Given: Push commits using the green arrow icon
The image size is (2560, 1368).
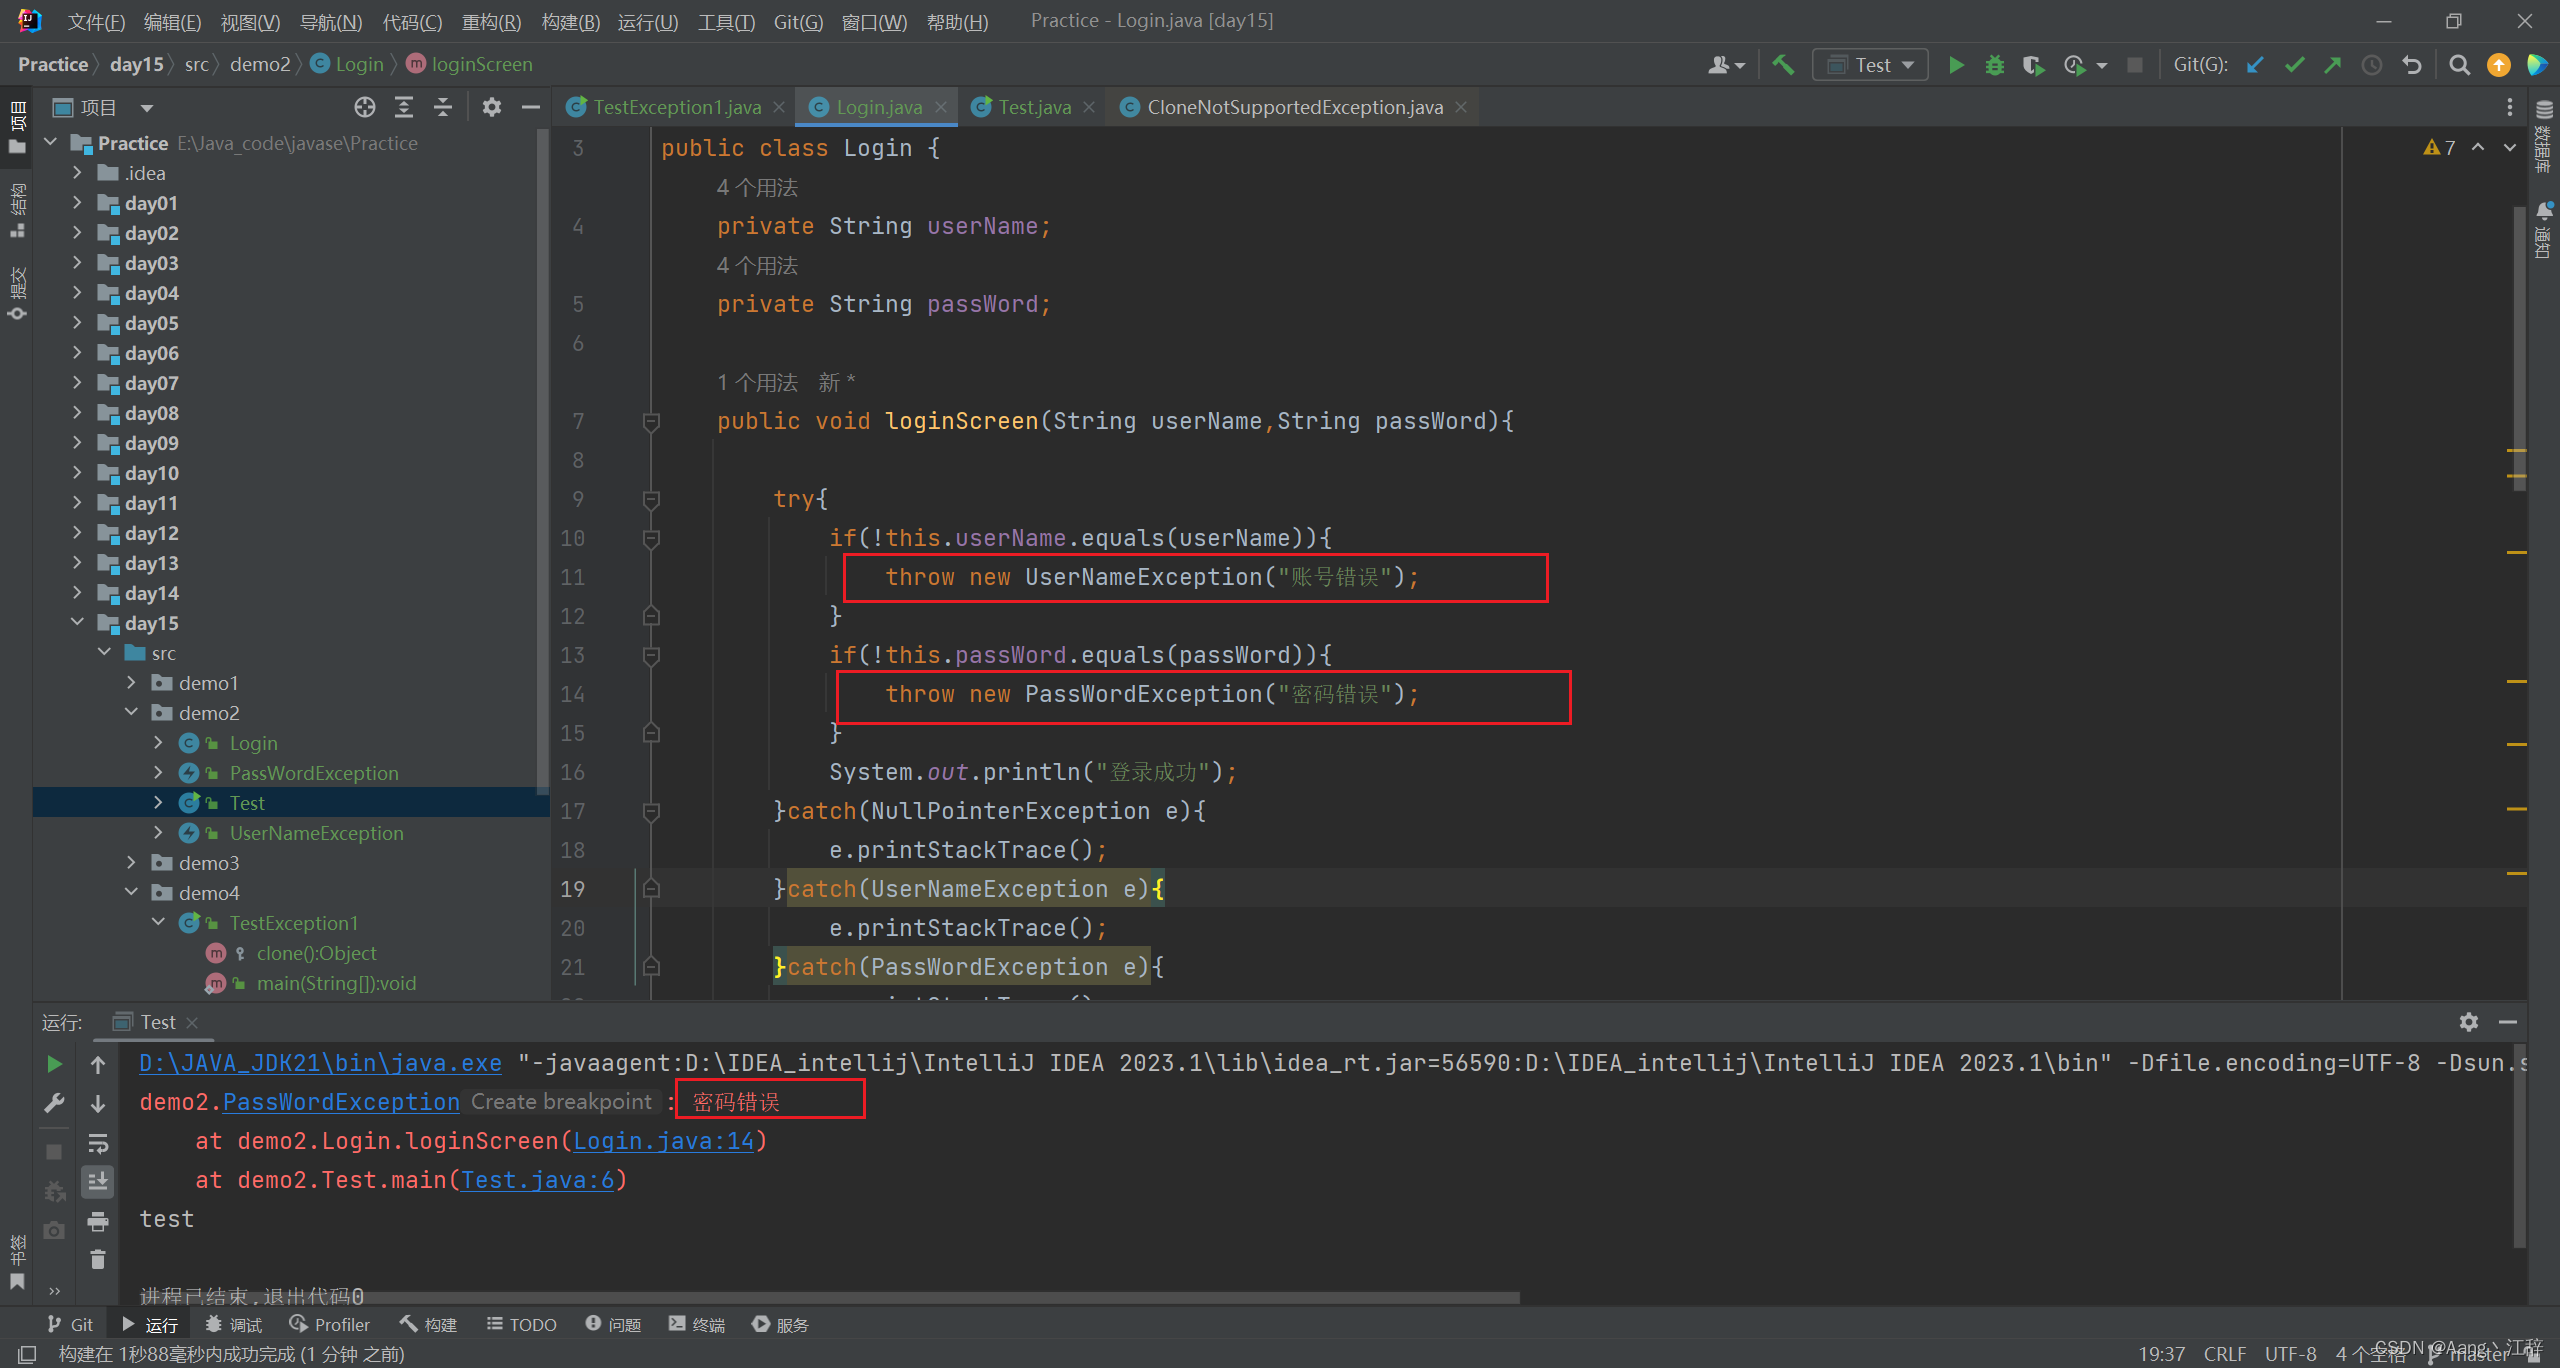Looking at the screenshot, I should 2332,64.
